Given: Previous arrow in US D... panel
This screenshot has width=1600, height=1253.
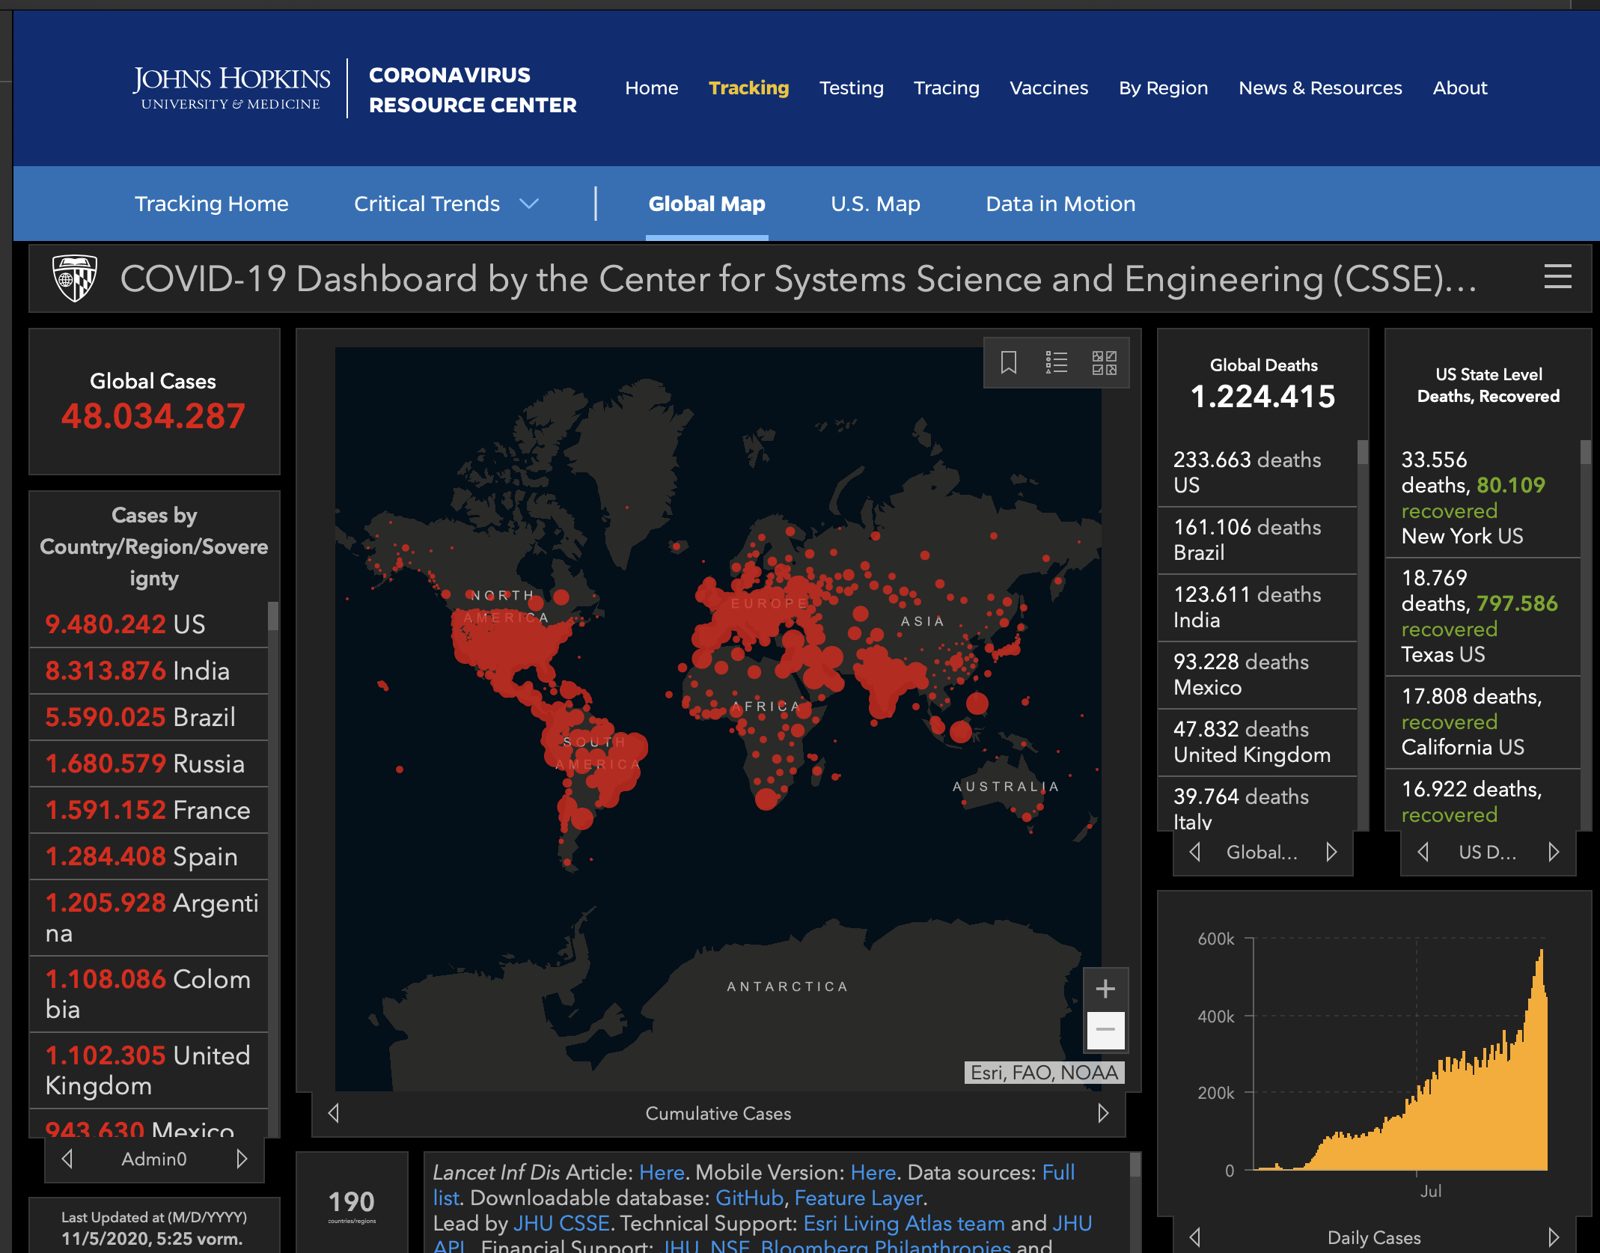Looking at the screenshot, I should click(x=1423, y=852).
